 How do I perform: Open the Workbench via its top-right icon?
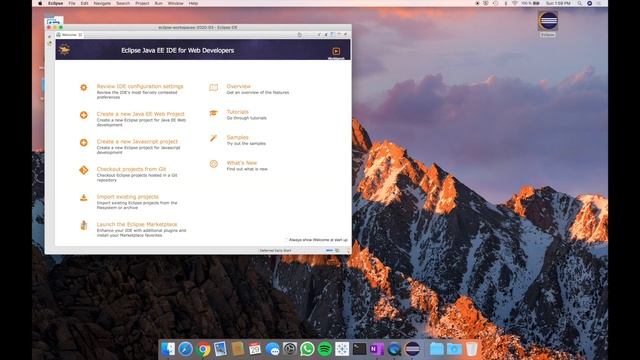[336, 51]
